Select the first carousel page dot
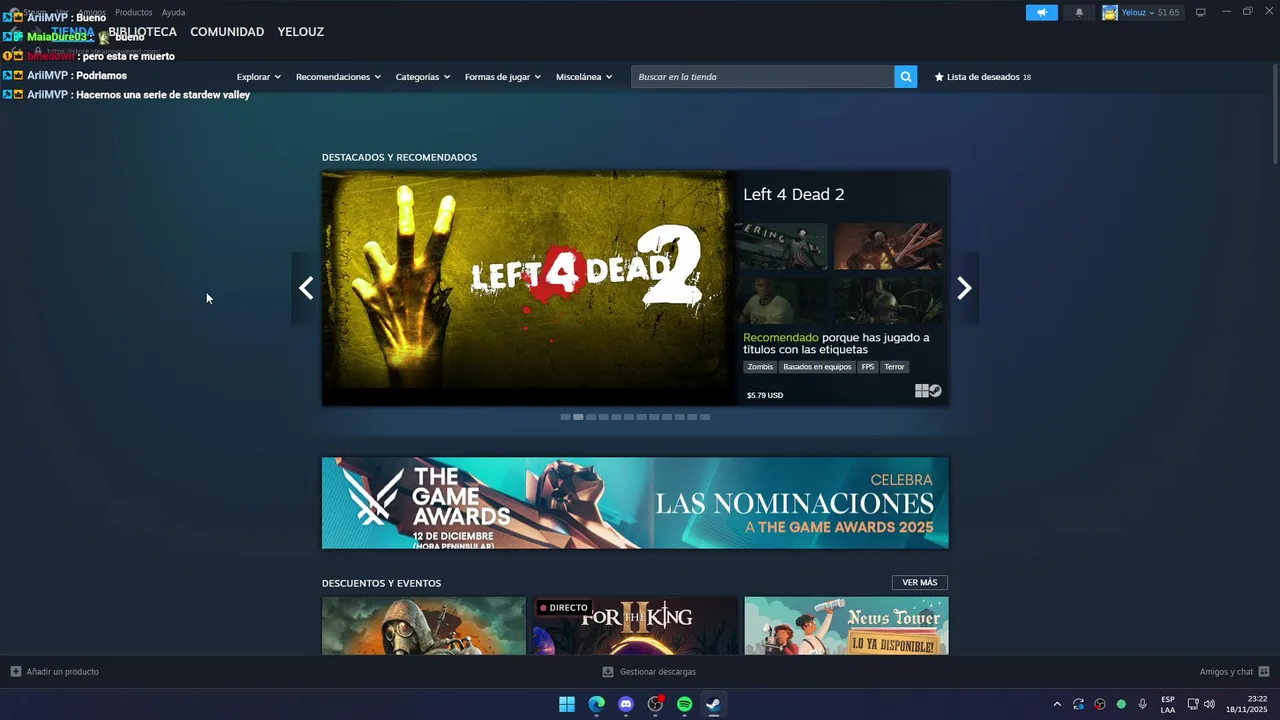 click(x=565, y=417)
